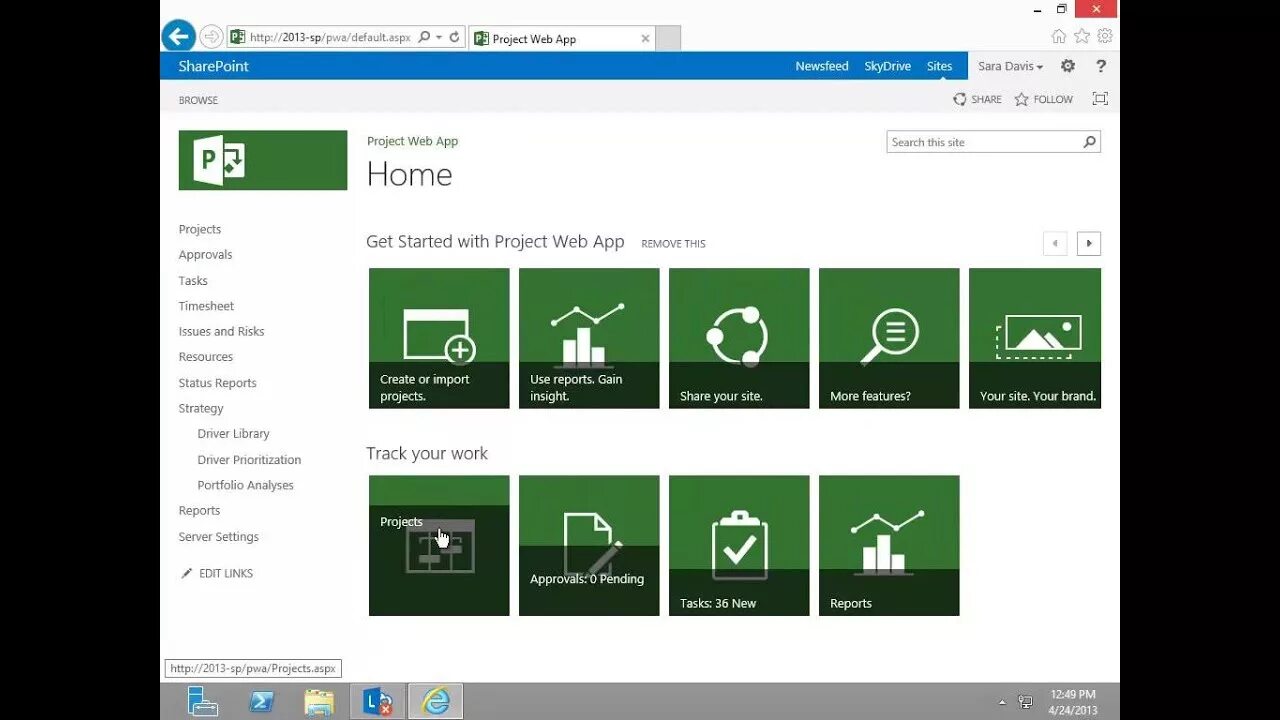This screenshot has height=720, width=1280.
Task: Open Server Settings link
Action: (218, 537)
